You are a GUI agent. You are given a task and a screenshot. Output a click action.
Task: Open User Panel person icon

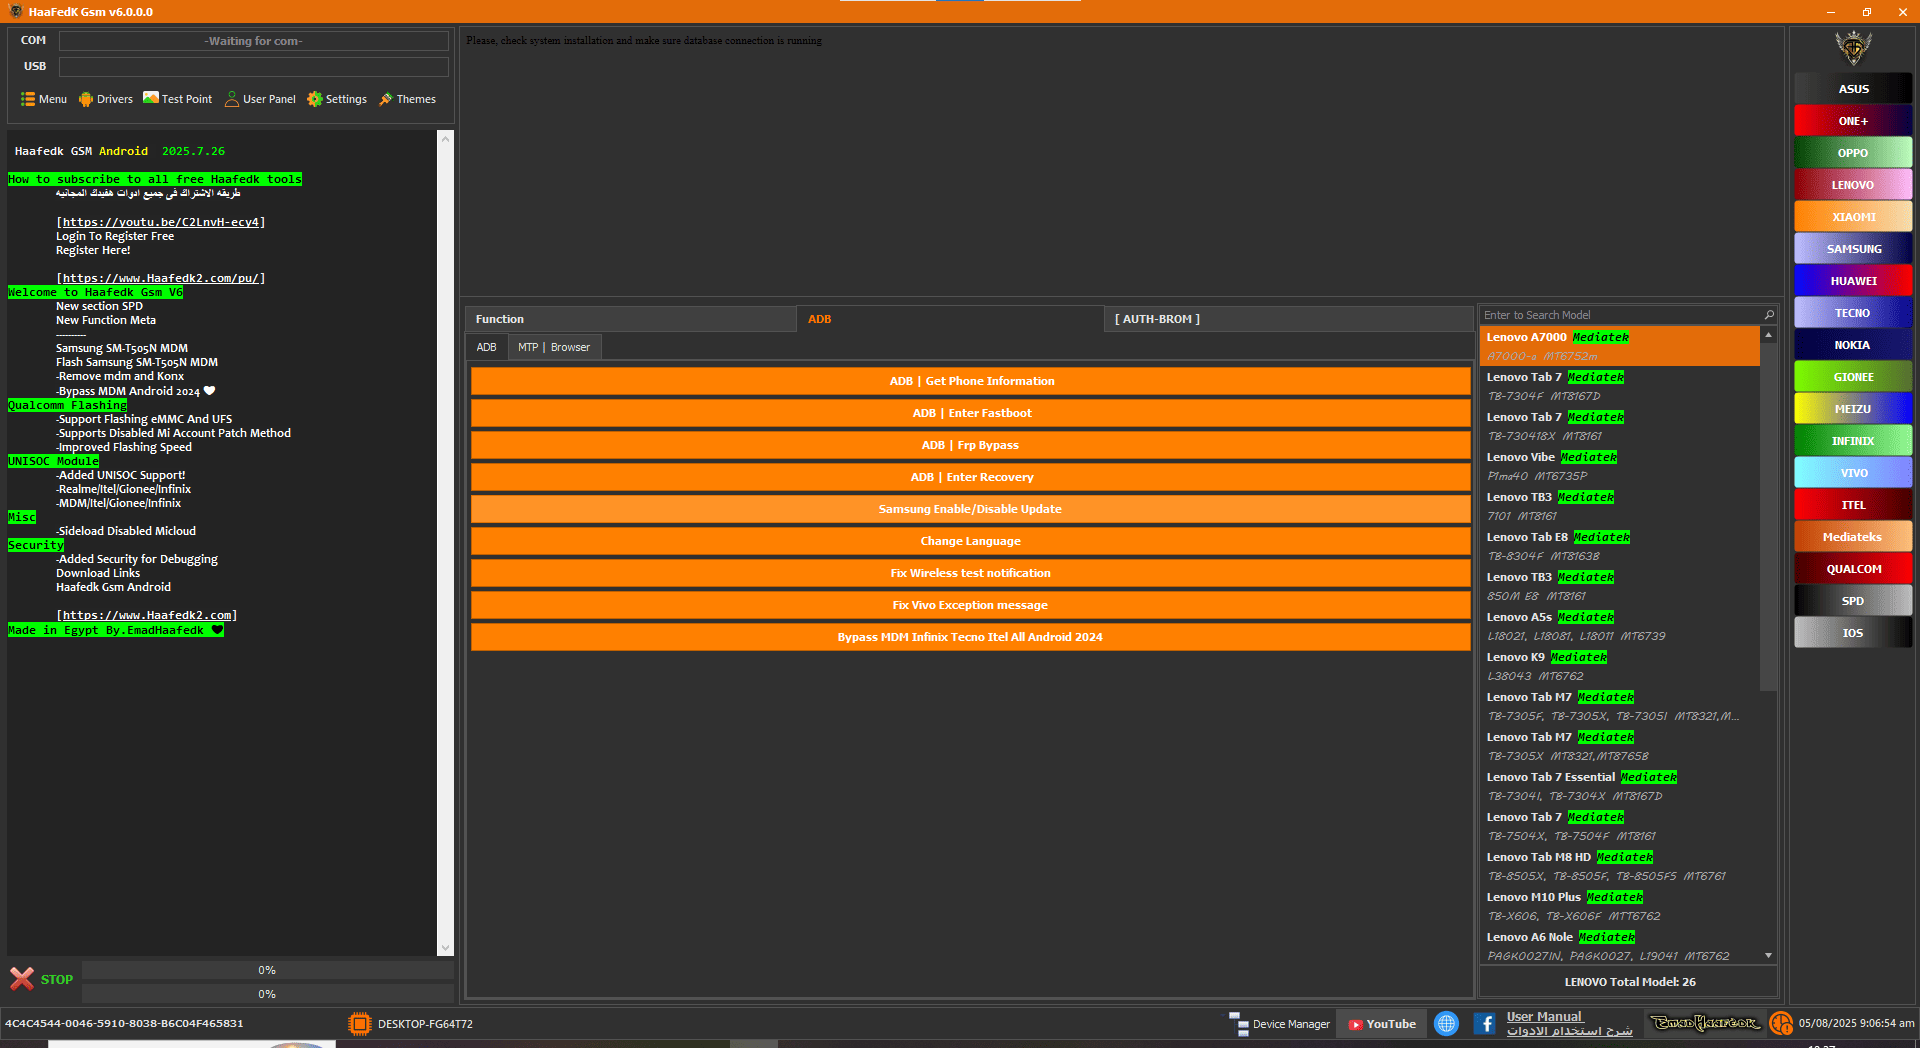point(232,99)
